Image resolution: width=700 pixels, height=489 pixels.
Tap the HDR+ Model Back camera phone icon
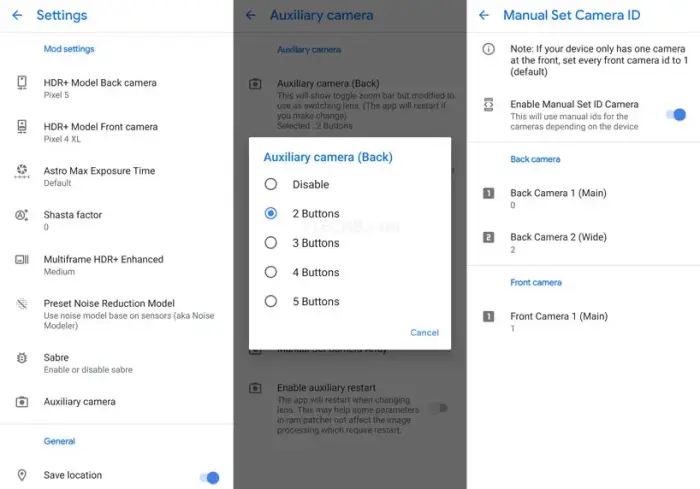point(22,83)
